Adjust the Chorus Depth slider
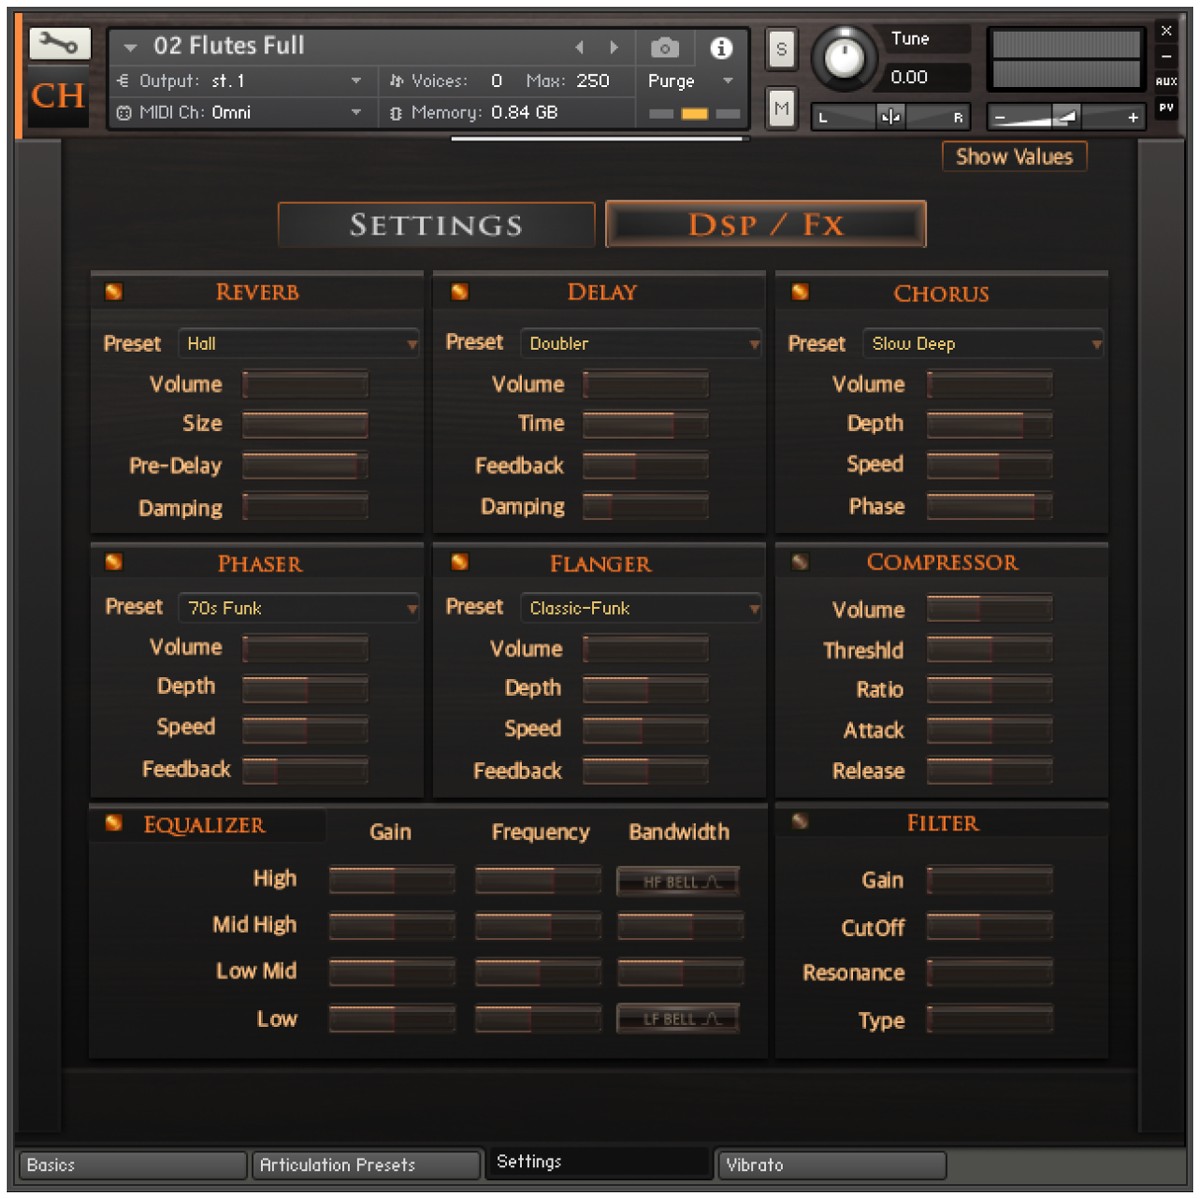Screen dimensions: 1200x1199 (989, 423)
